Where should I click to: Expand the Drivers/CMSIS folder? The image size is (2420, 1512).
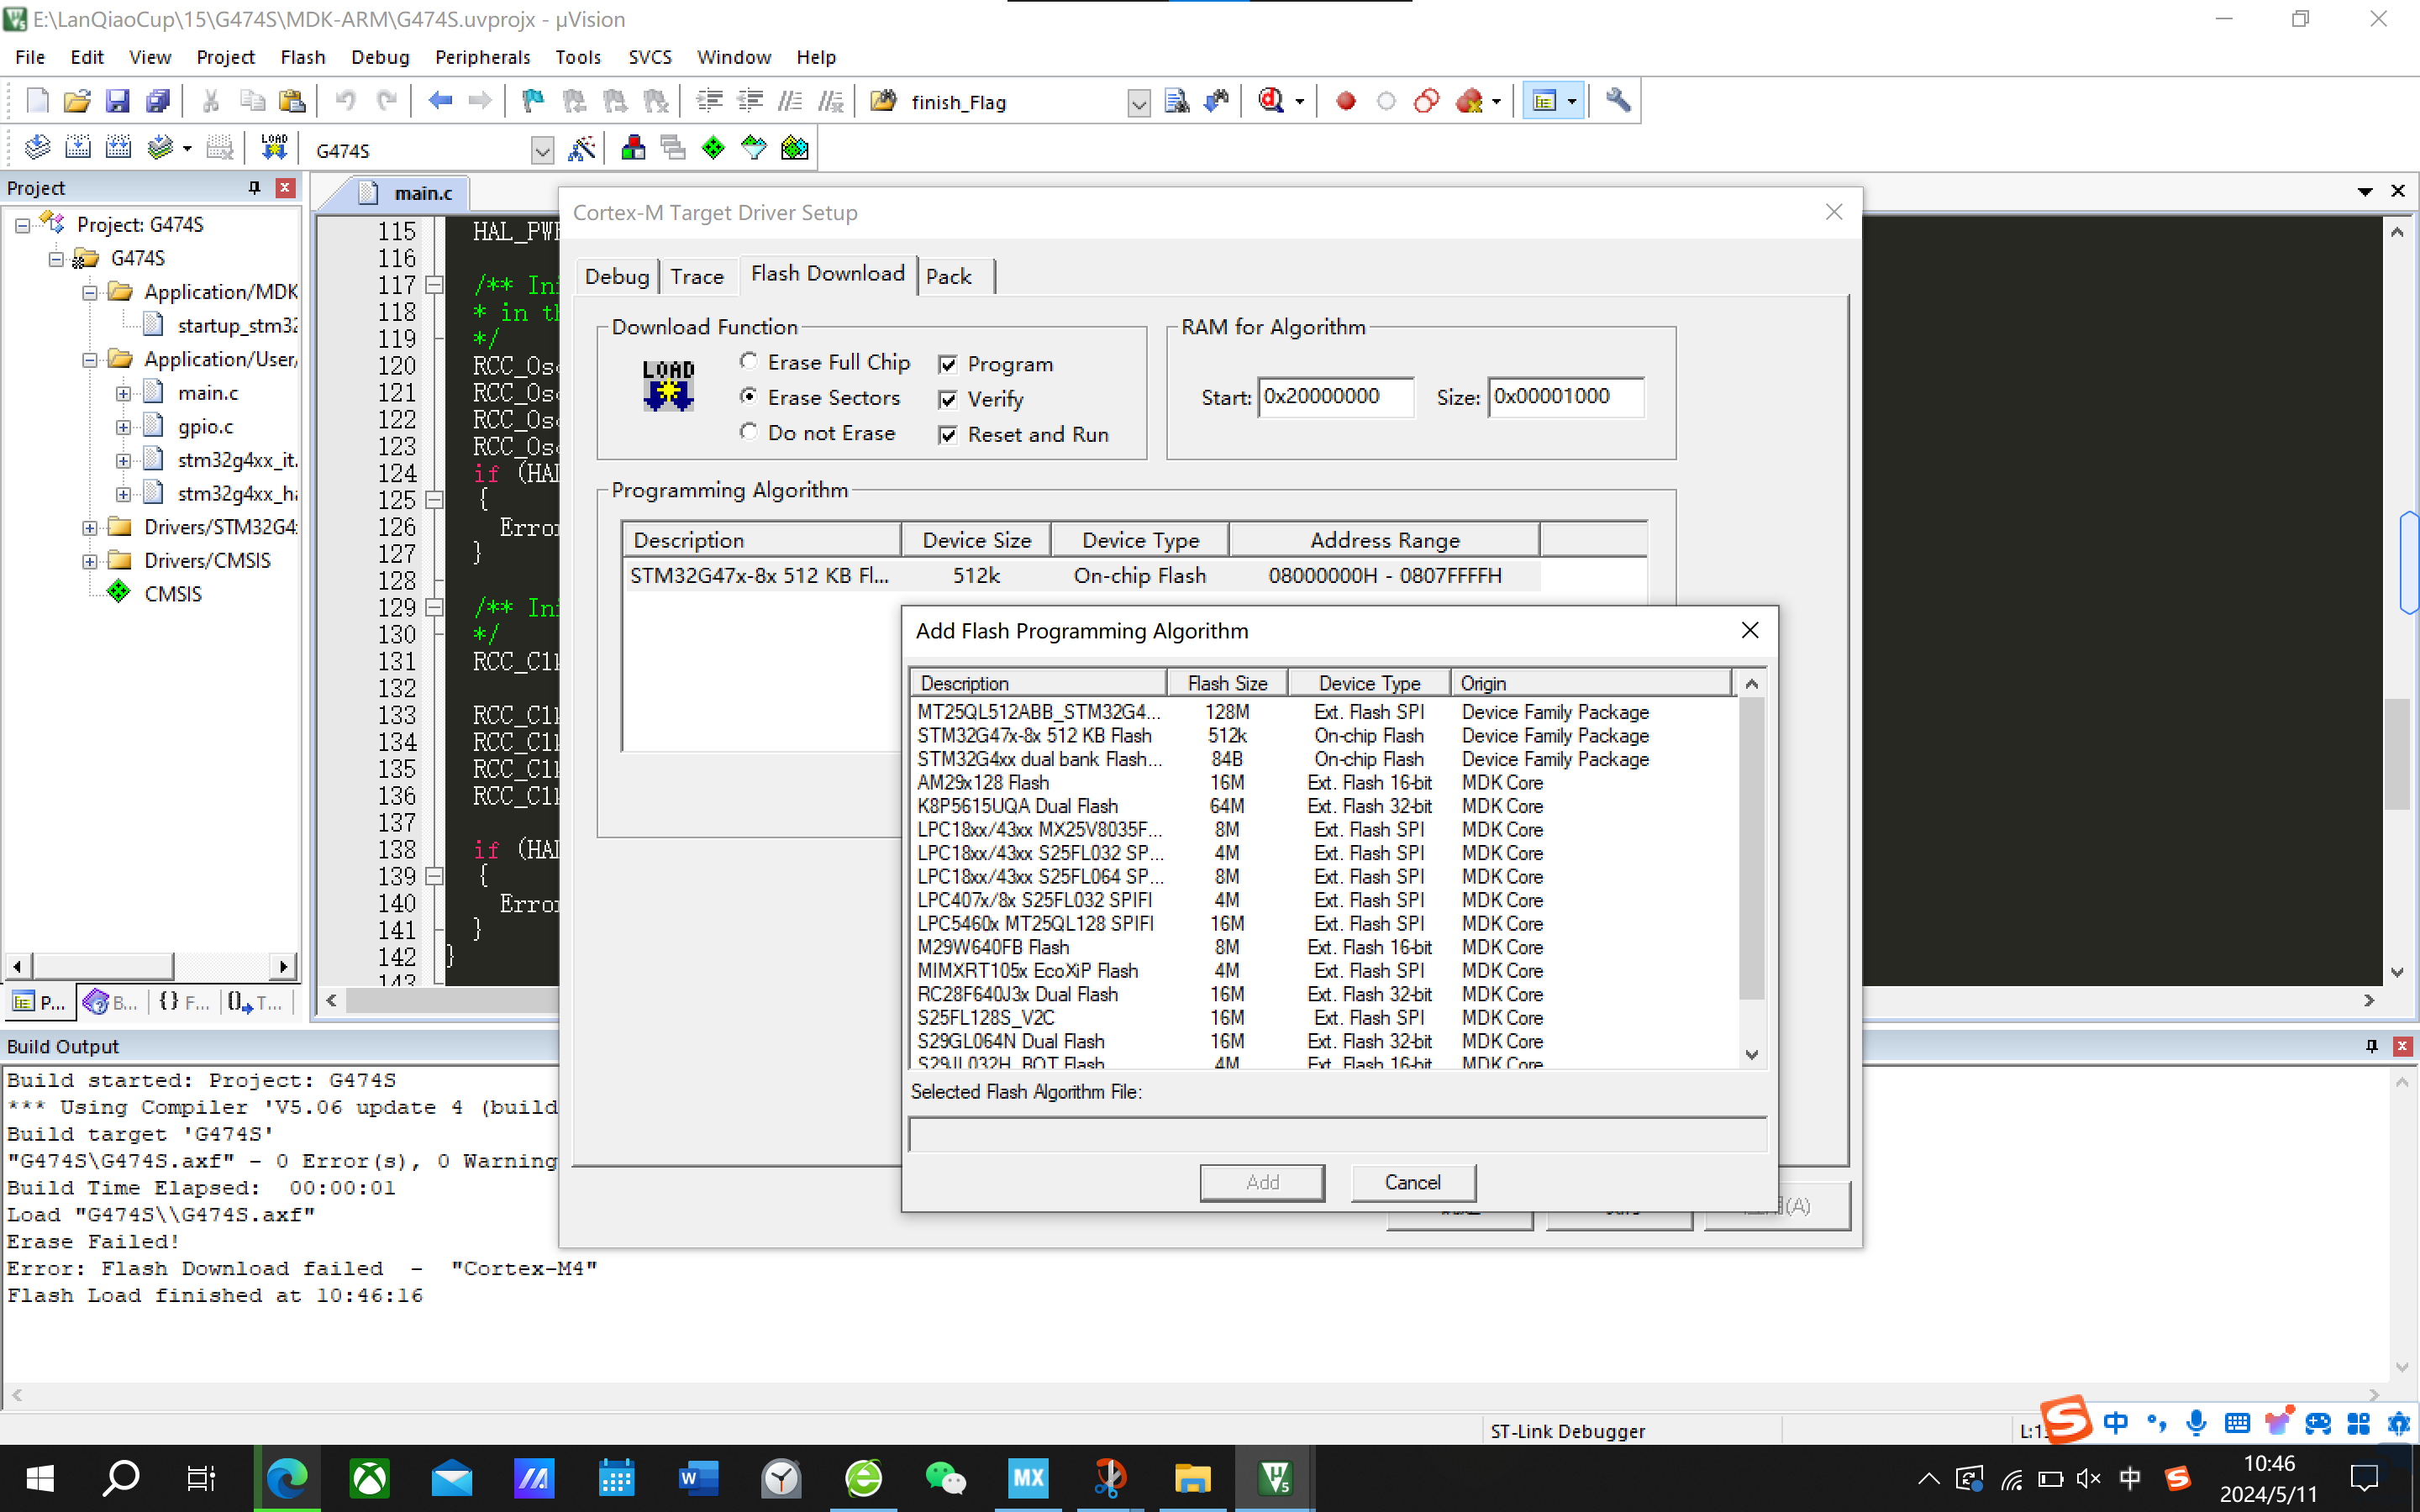[x=89, y=561]
